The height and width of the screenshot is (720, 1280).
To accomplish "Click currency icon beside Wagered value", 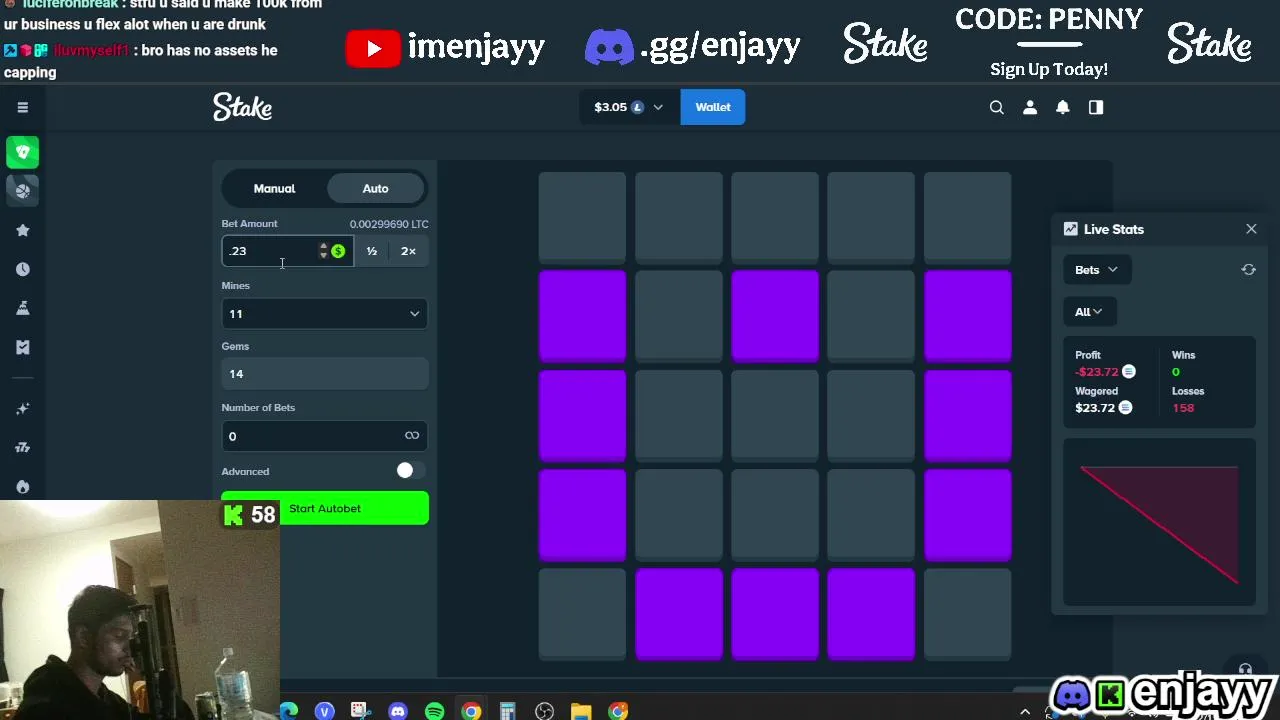I will coord(1125,407).
